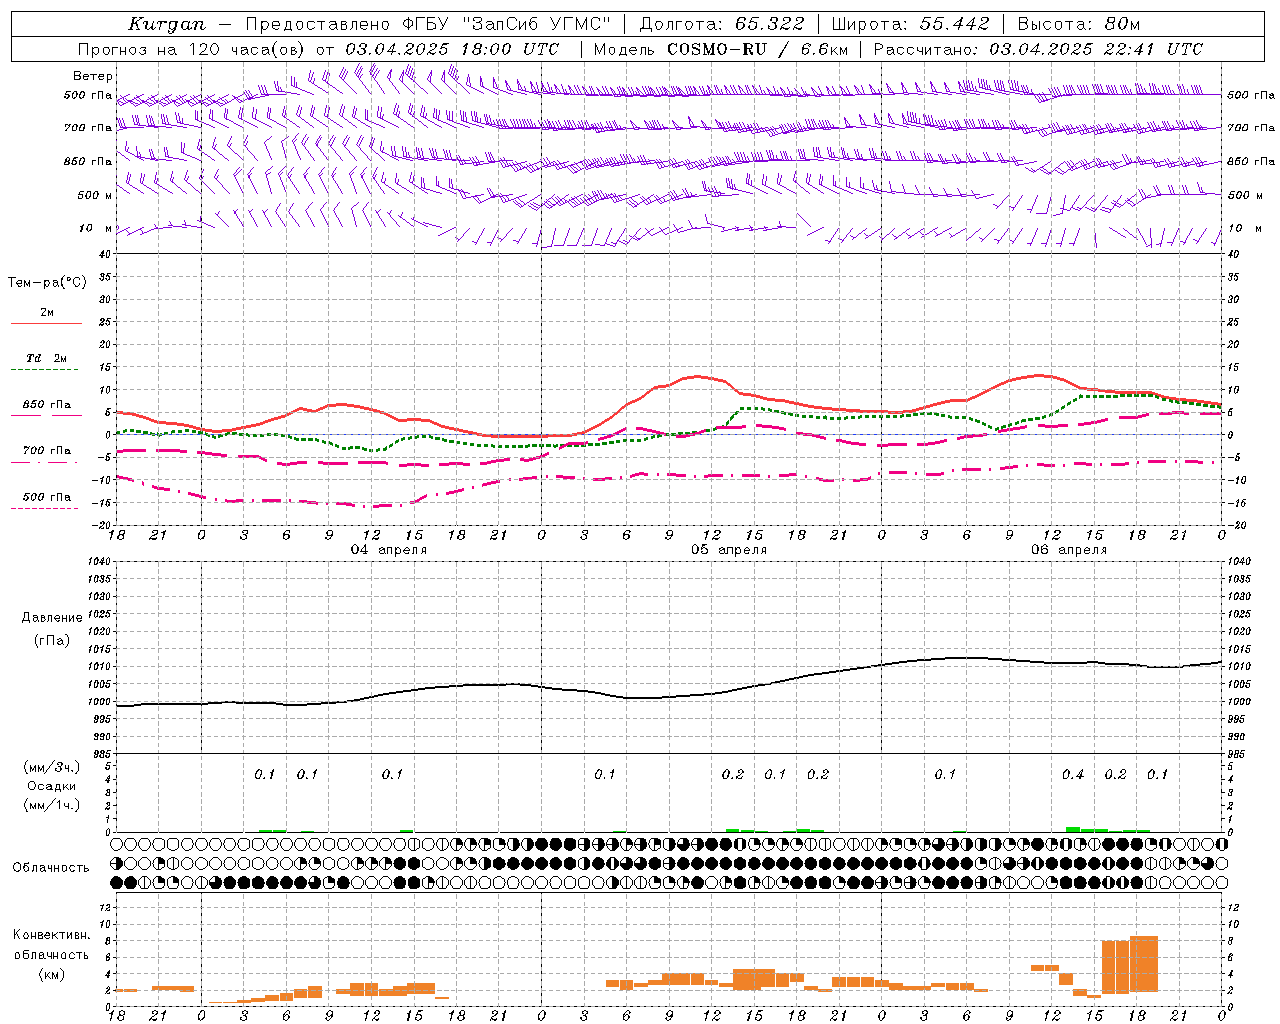Click the elevation text "Высота: 80м"
The height and width of the screenshot is (1024, 1280).
click(x=1078, y=24)
